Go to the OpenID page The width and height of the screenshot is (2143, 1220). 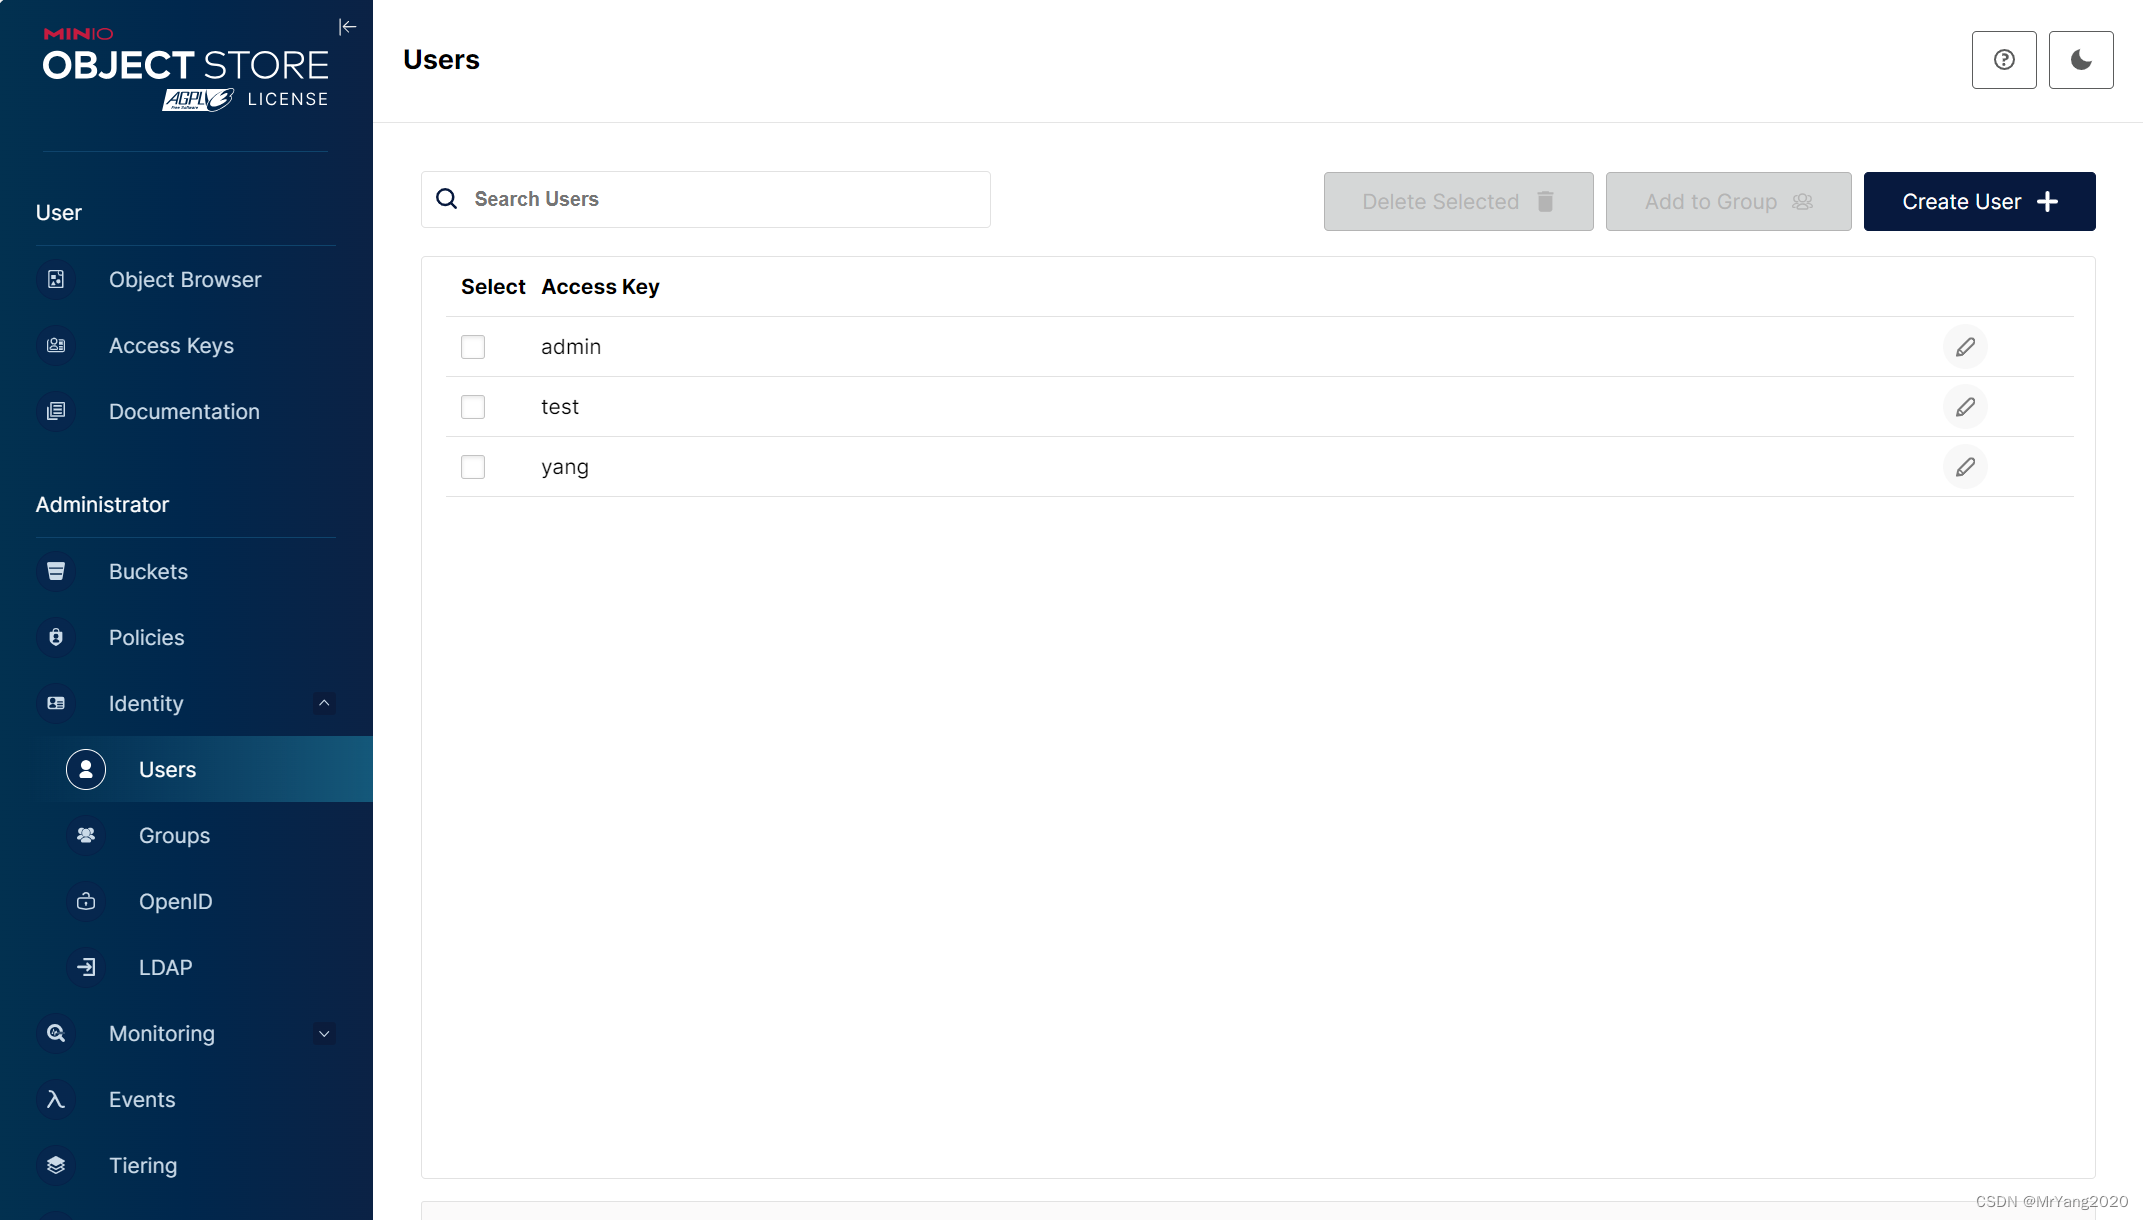click(175, 901)
